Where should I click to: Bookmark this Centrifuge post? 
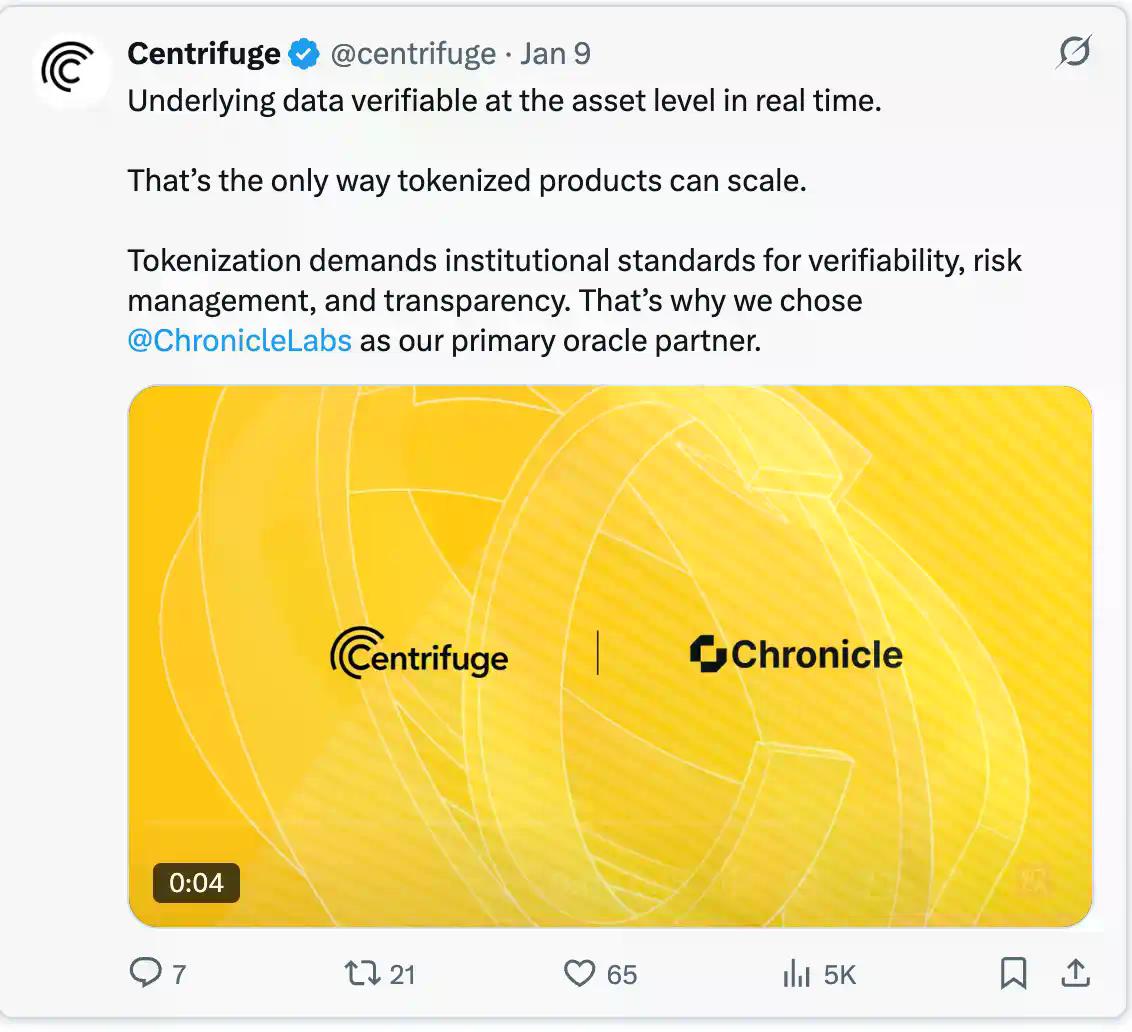(x=1013, y=973)
